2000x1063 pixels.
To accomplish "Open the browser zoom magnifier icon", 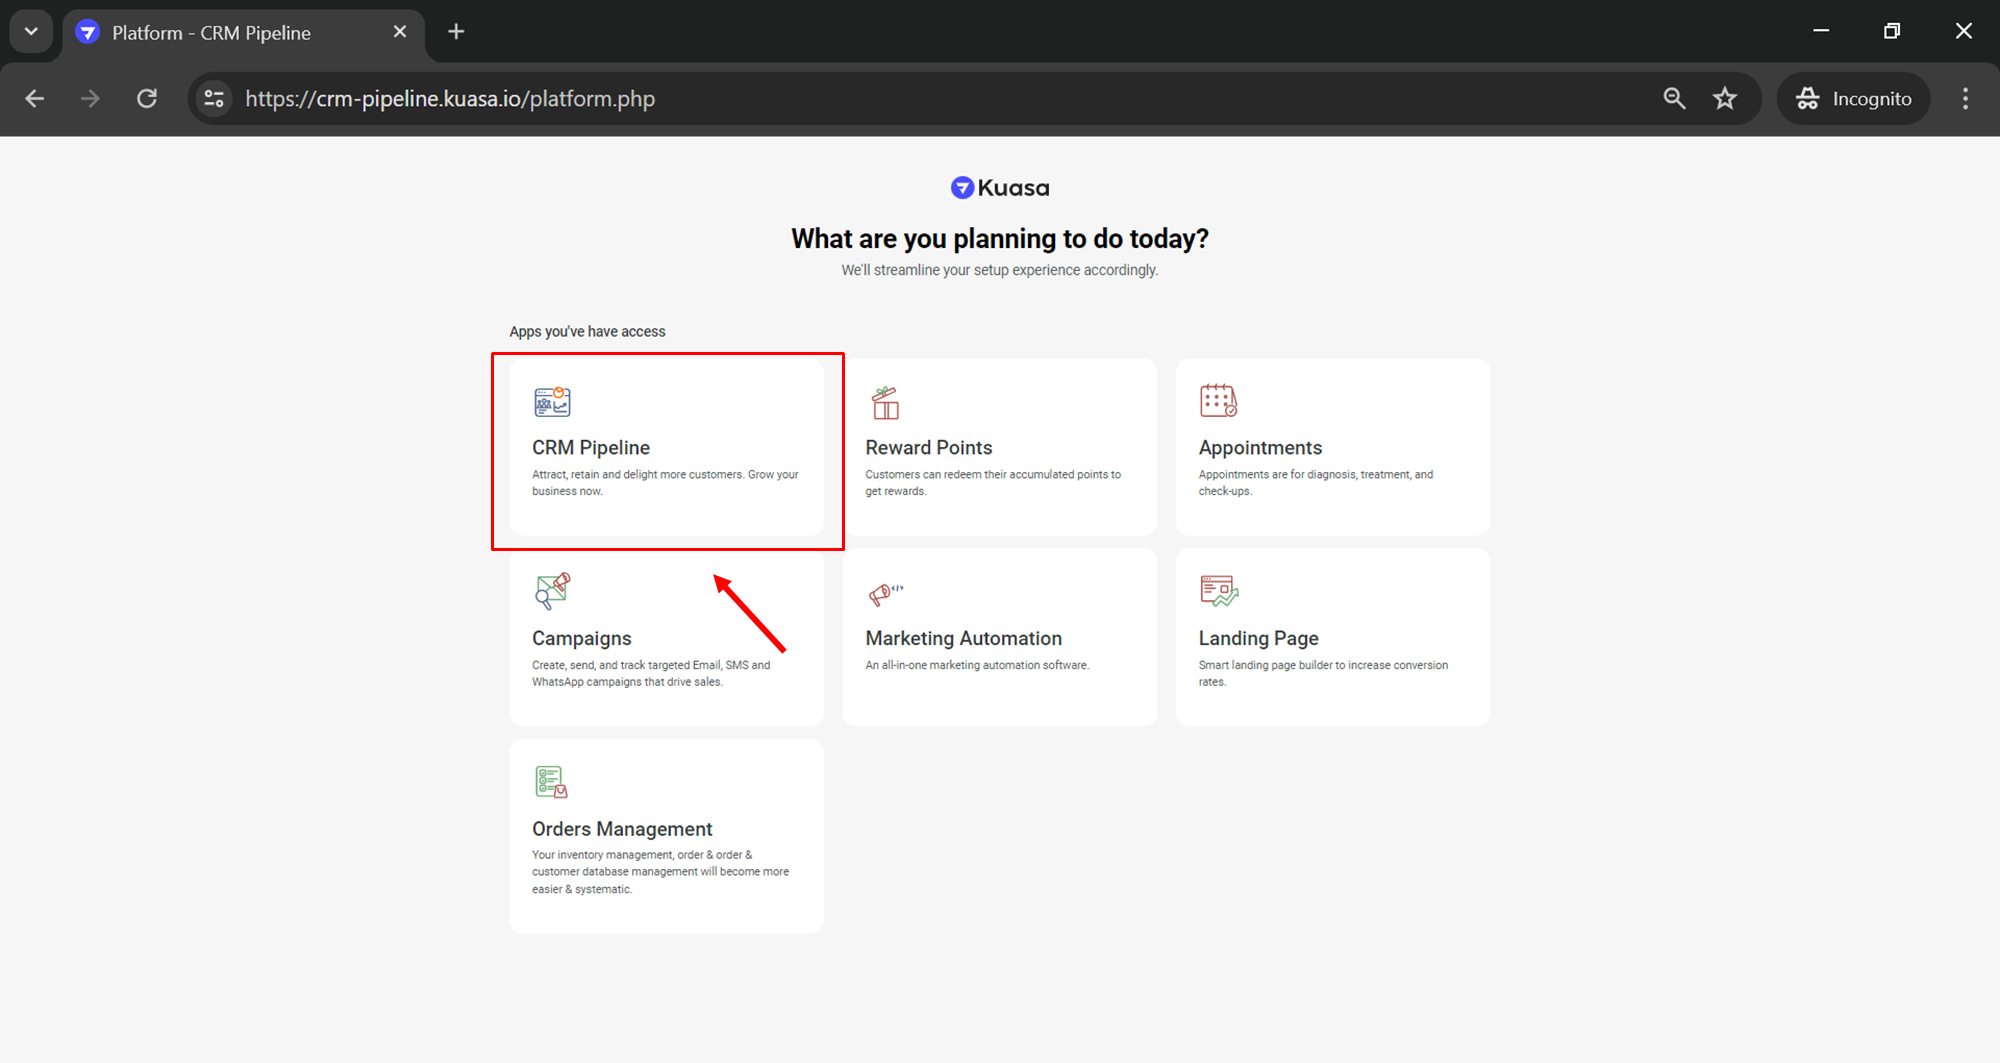I will point(1674,98).
